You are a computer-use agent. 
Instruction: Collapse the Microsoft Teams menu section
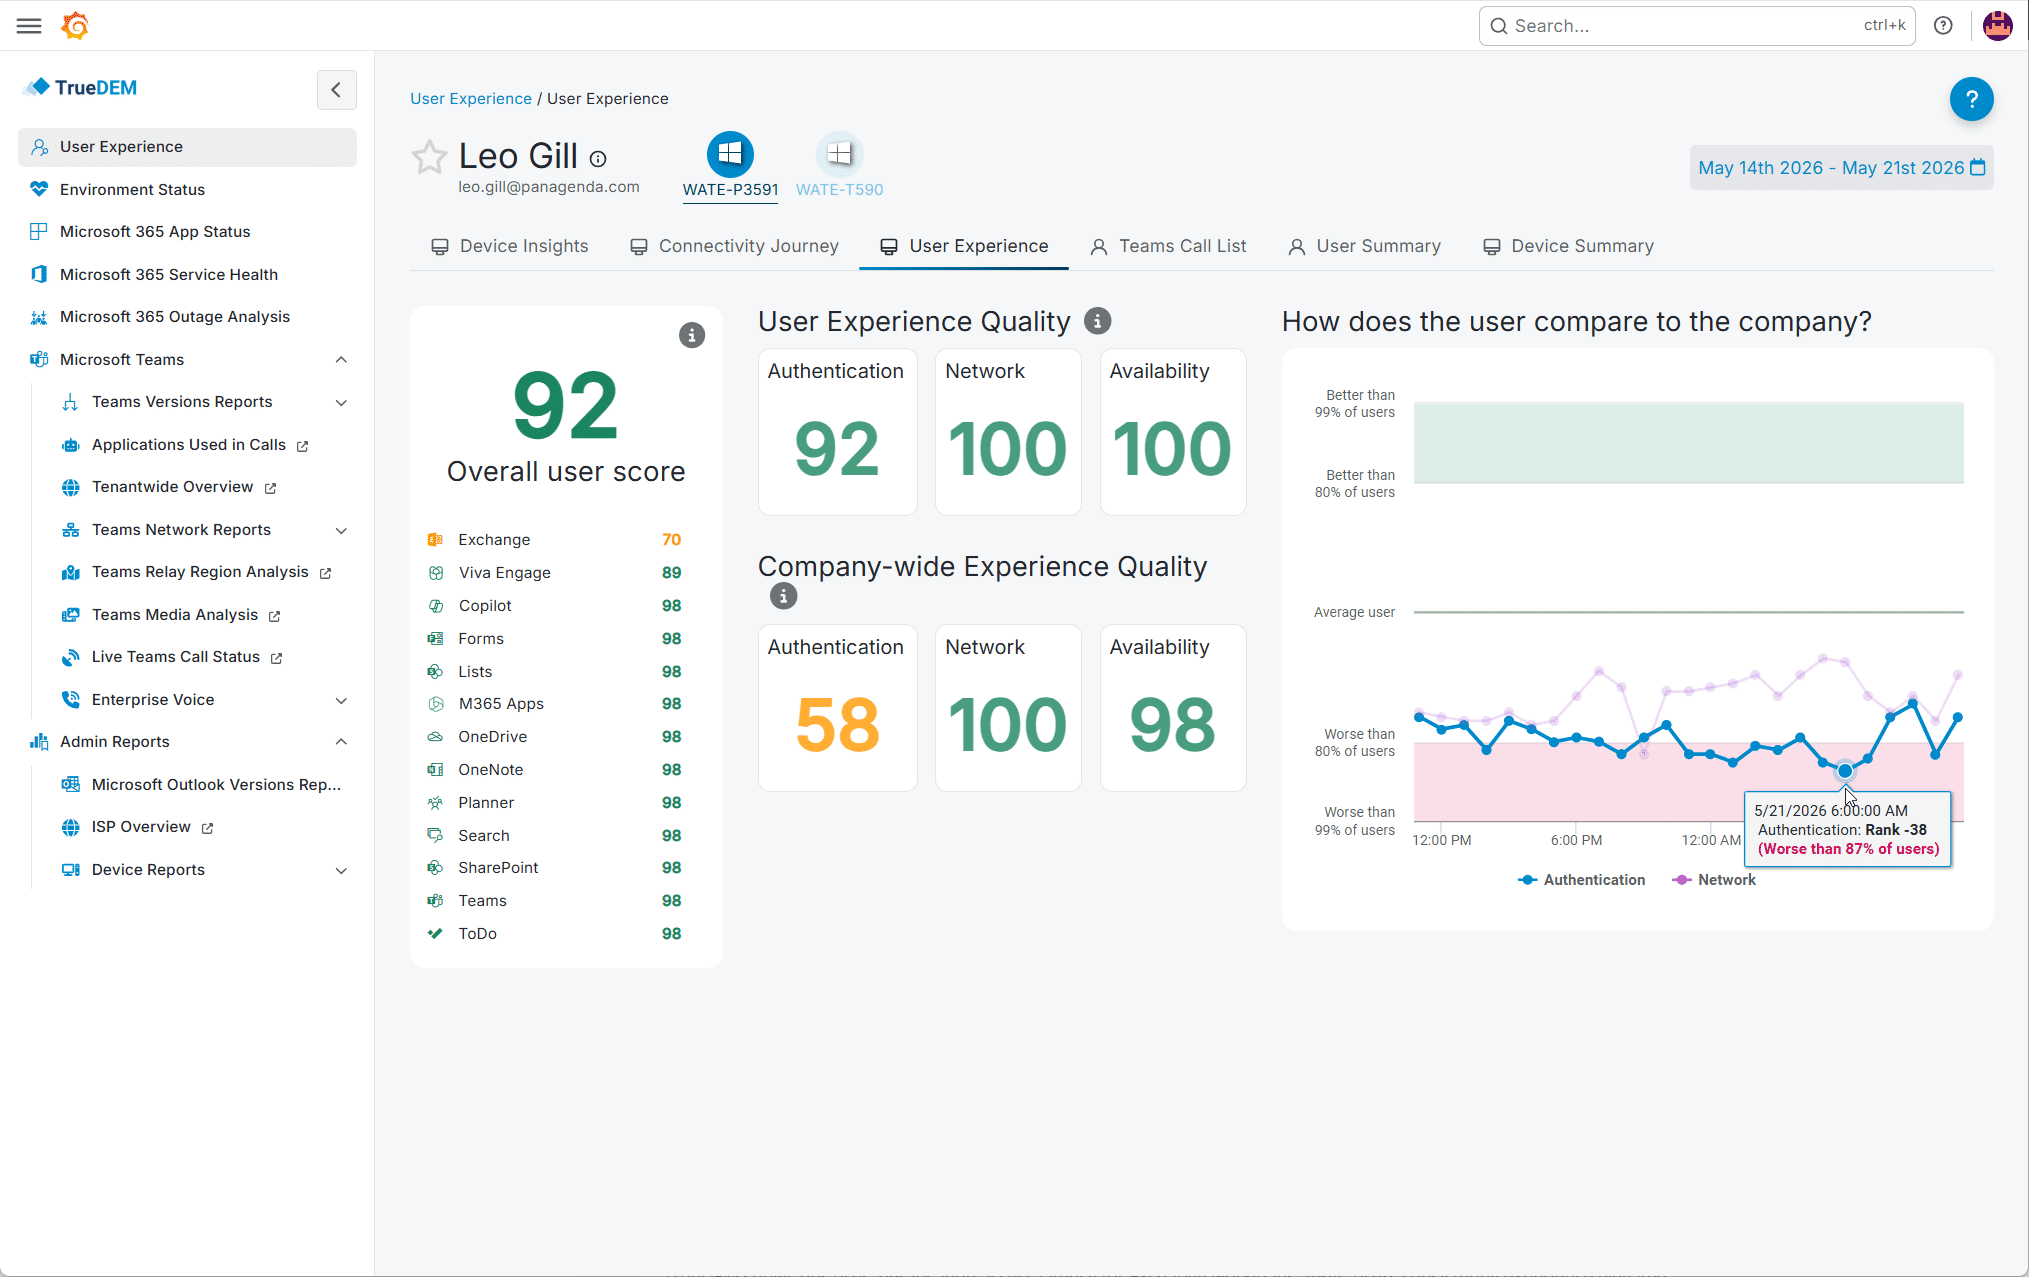(341, 360)
